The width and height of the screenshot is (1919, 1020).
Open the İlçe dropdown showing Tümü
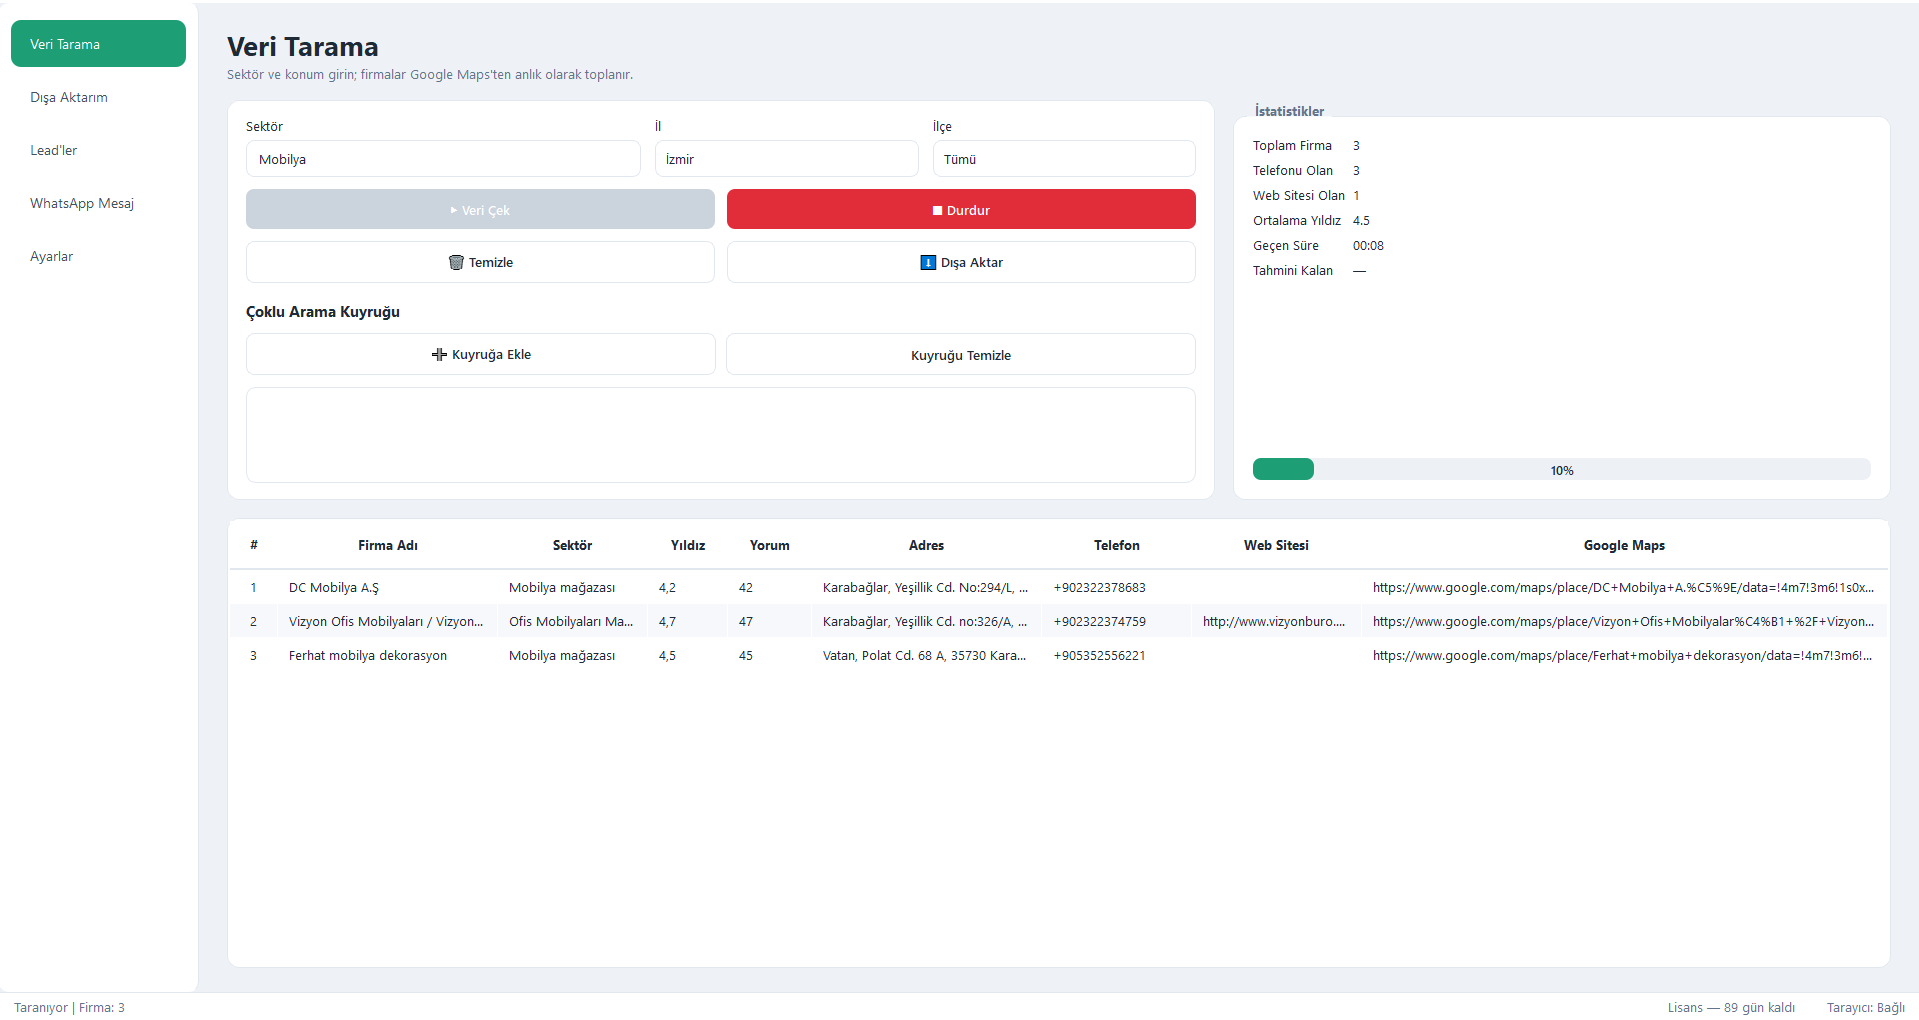[x=1064, y=159]
